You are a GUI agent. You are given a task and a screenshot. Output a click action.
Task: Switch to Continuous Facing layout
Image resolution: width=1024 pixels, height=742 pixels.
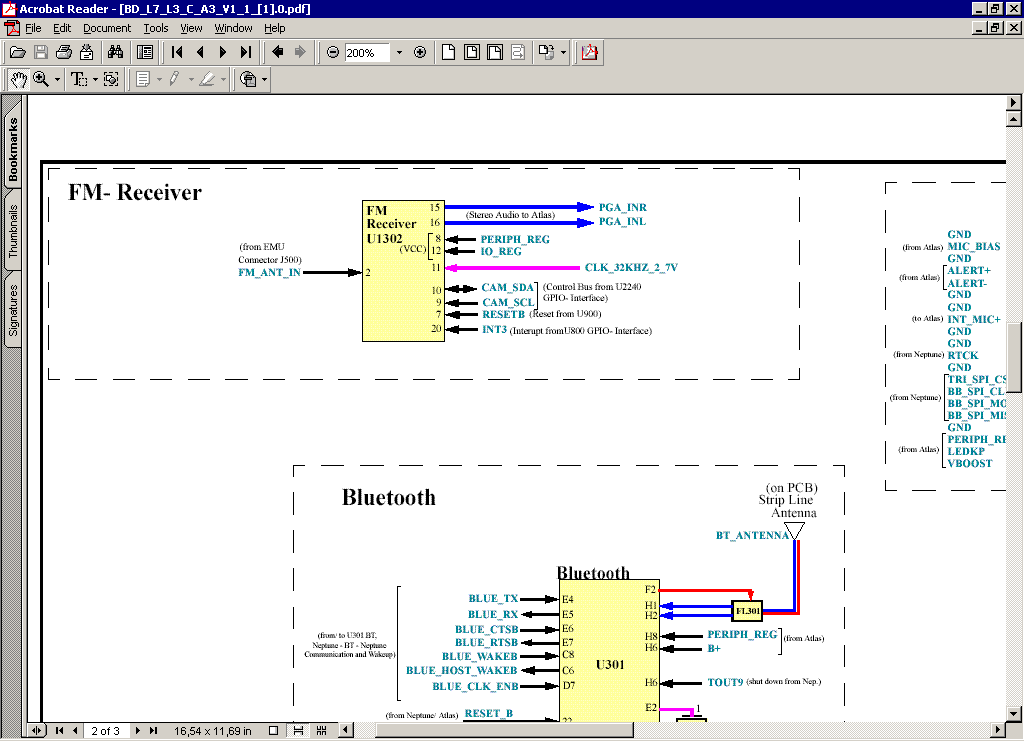coord(321,730)
